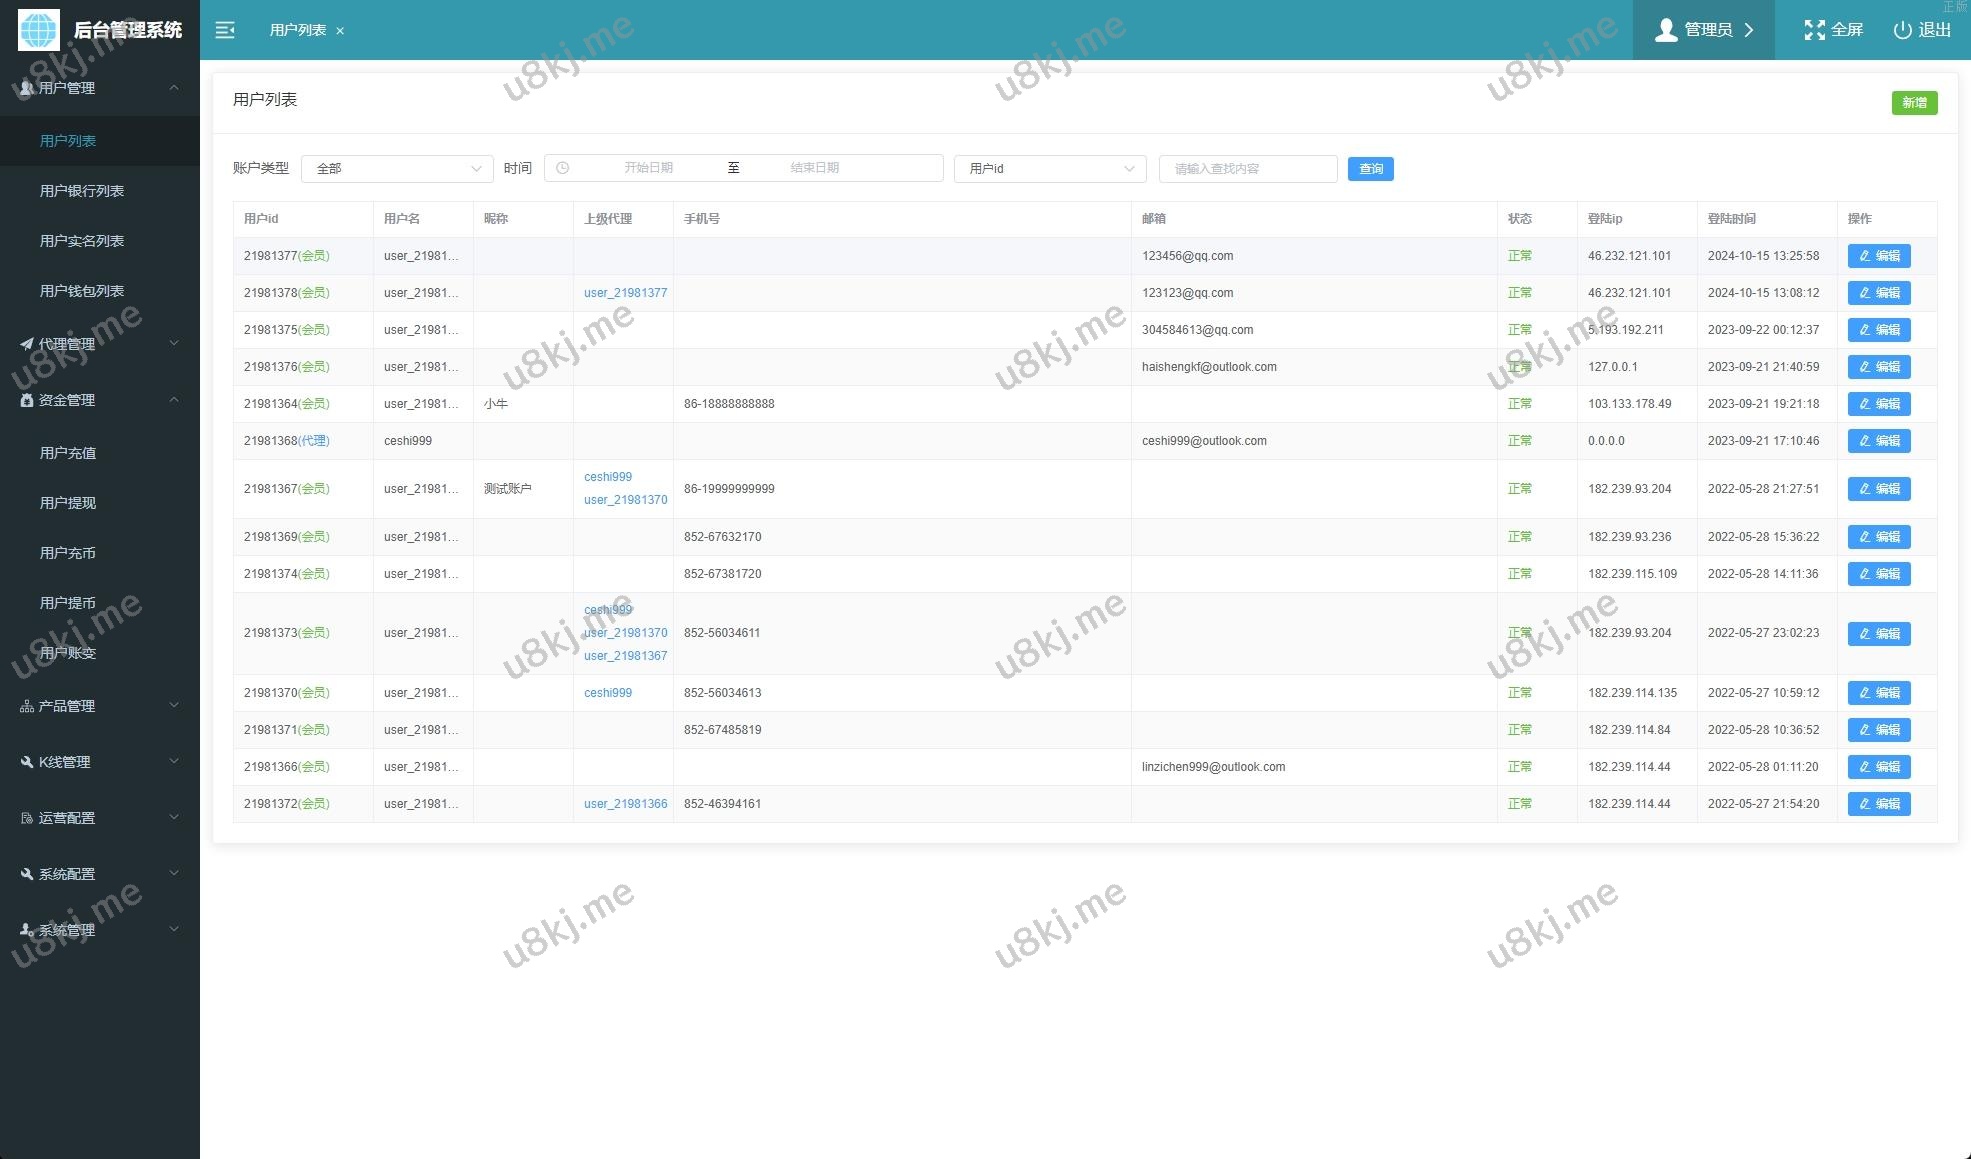Click the blue 查询 button
The image size is (1971, 1159).
1370,169
